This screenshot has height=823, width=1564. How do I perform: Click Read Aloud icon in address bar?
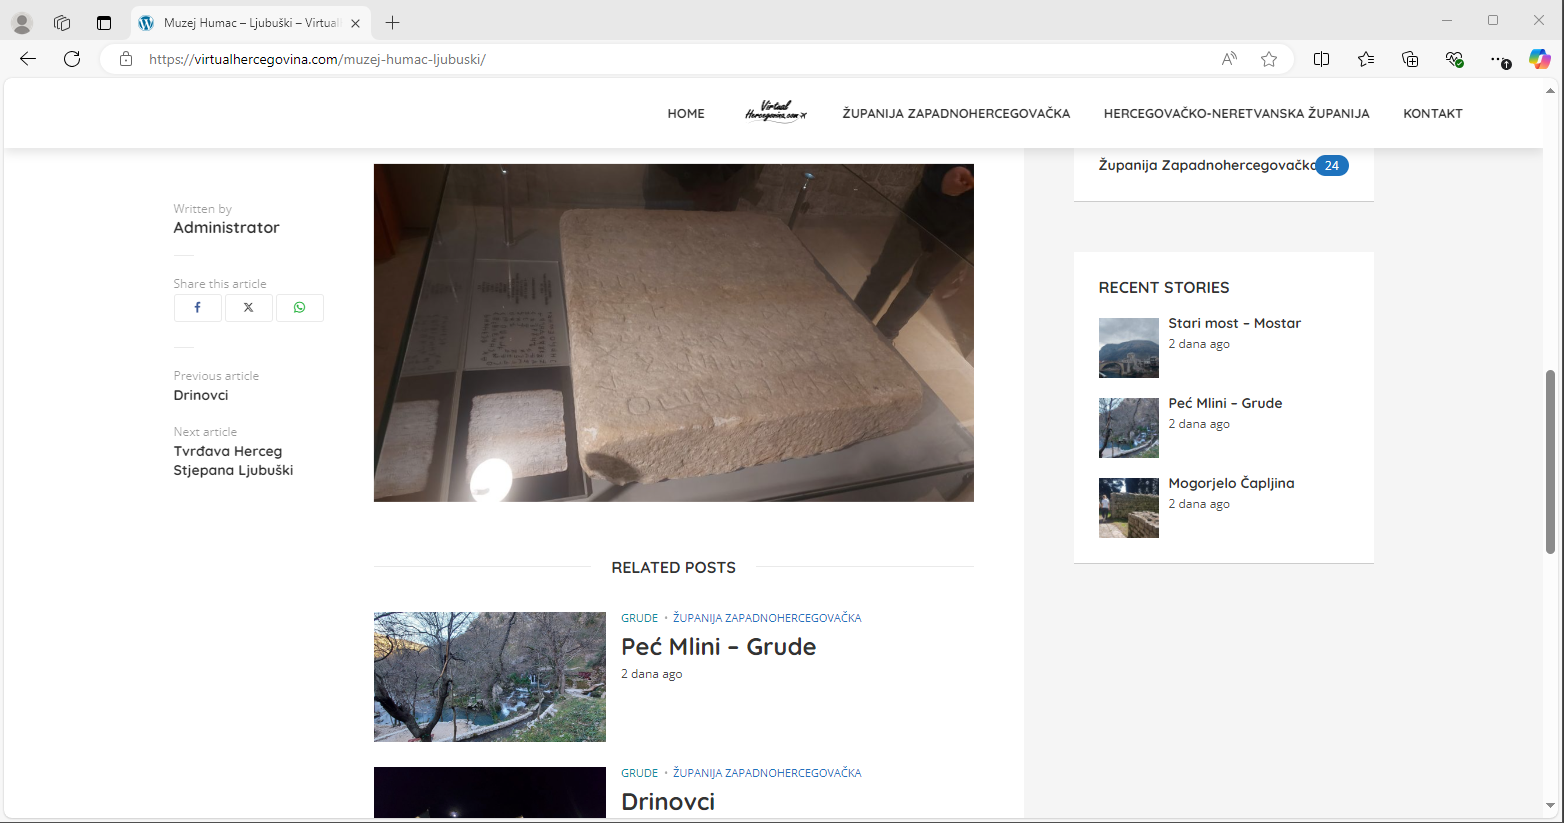1229,59
